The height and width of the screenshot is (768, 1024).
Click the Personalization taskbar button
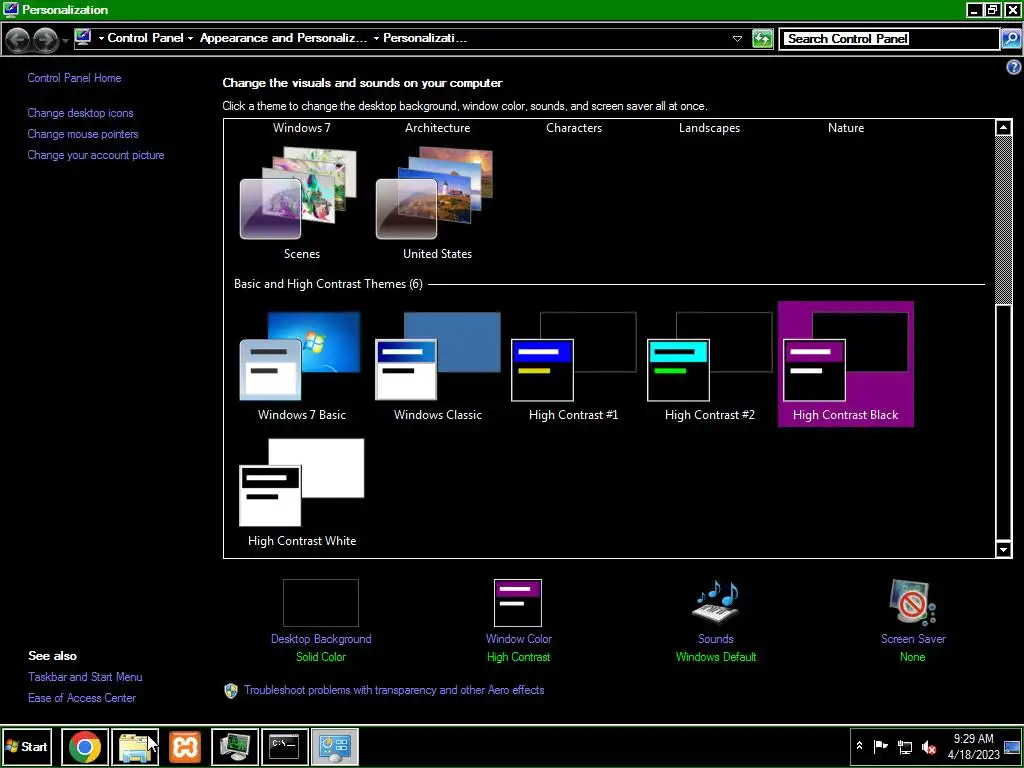[335, 746]
